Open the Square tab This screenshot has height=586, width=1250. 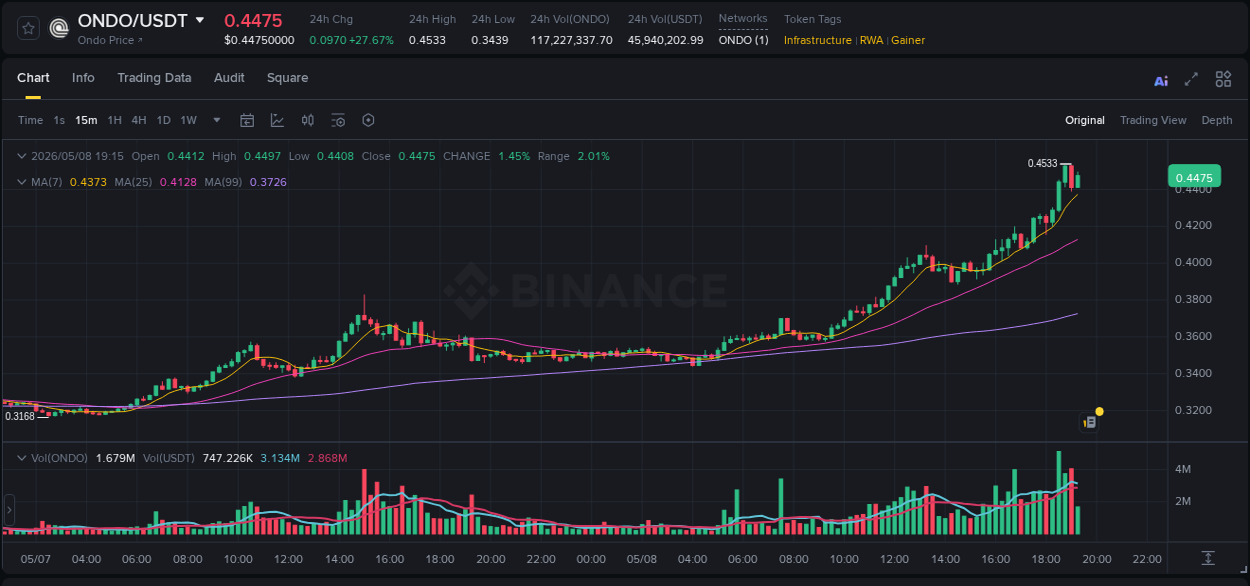pos(287,78)
